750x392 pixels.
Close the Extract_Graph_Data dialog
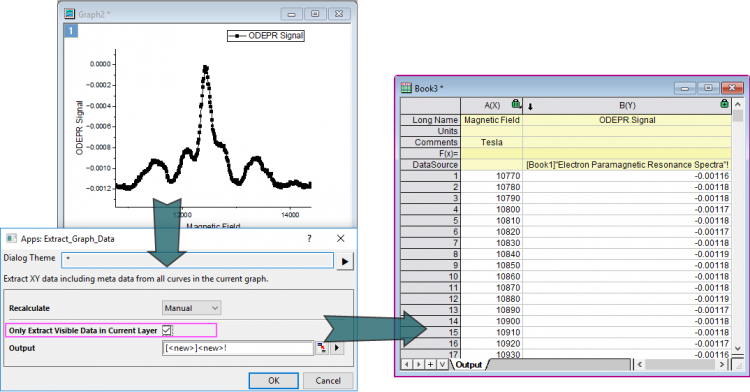(341, 238)
